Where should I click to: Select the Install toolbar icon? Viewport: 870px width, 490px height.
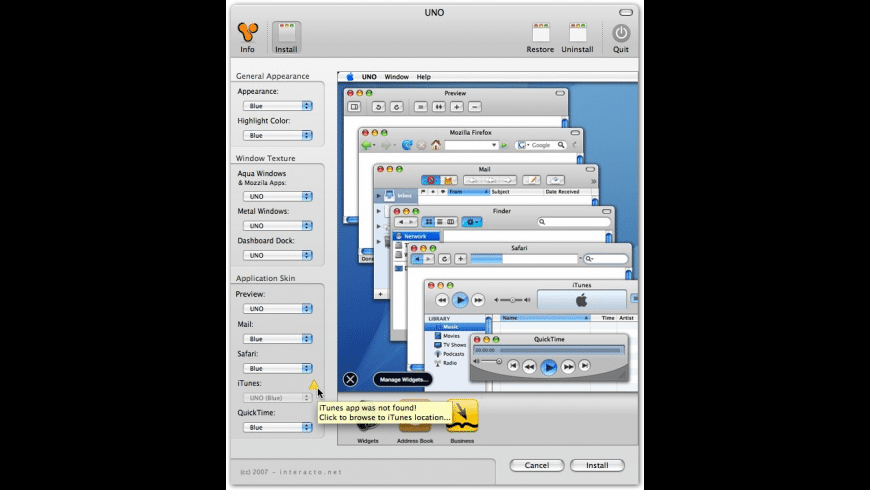(x=286, y=37)
